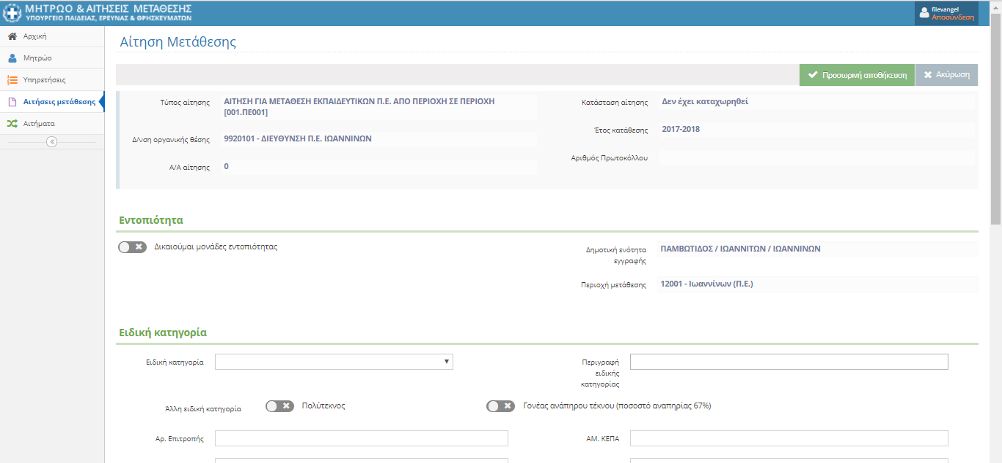
Task: Enable the Πολύτεκνος toggle
Action: tap(279, 406)
